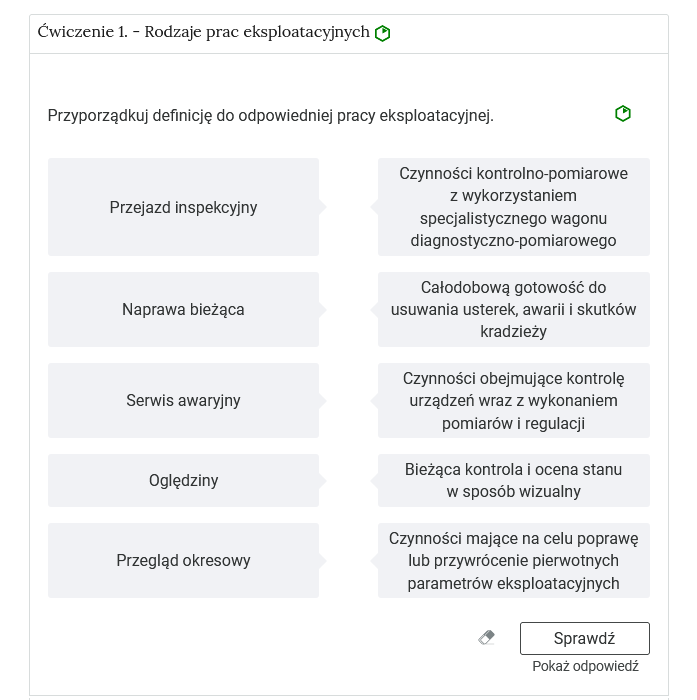
Task: Click the green hexagon icon next to the instruction
Action: pyautogui.click(x=623, y=114)
